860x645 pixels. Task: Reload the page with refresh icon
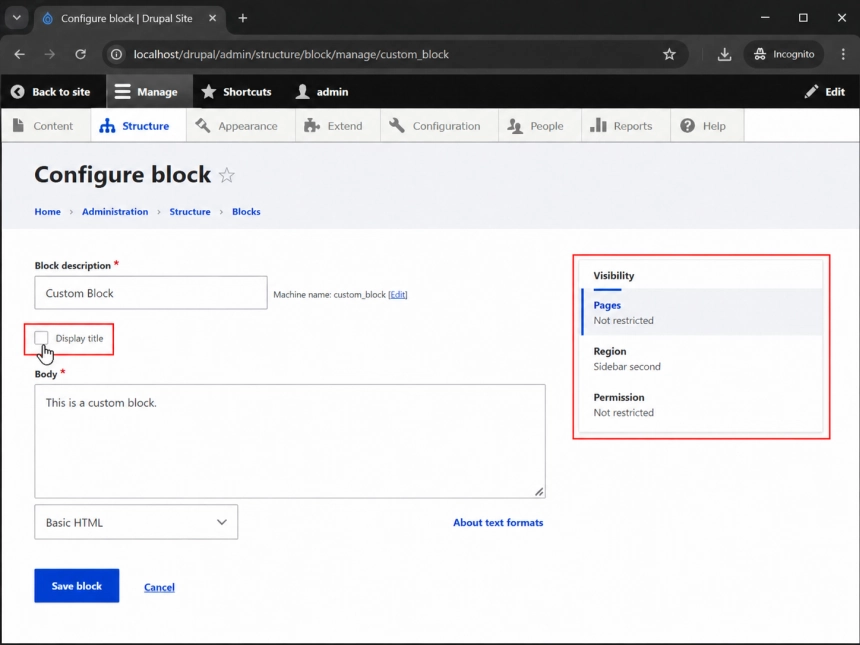pyautogui.click(x=81, y=54)
